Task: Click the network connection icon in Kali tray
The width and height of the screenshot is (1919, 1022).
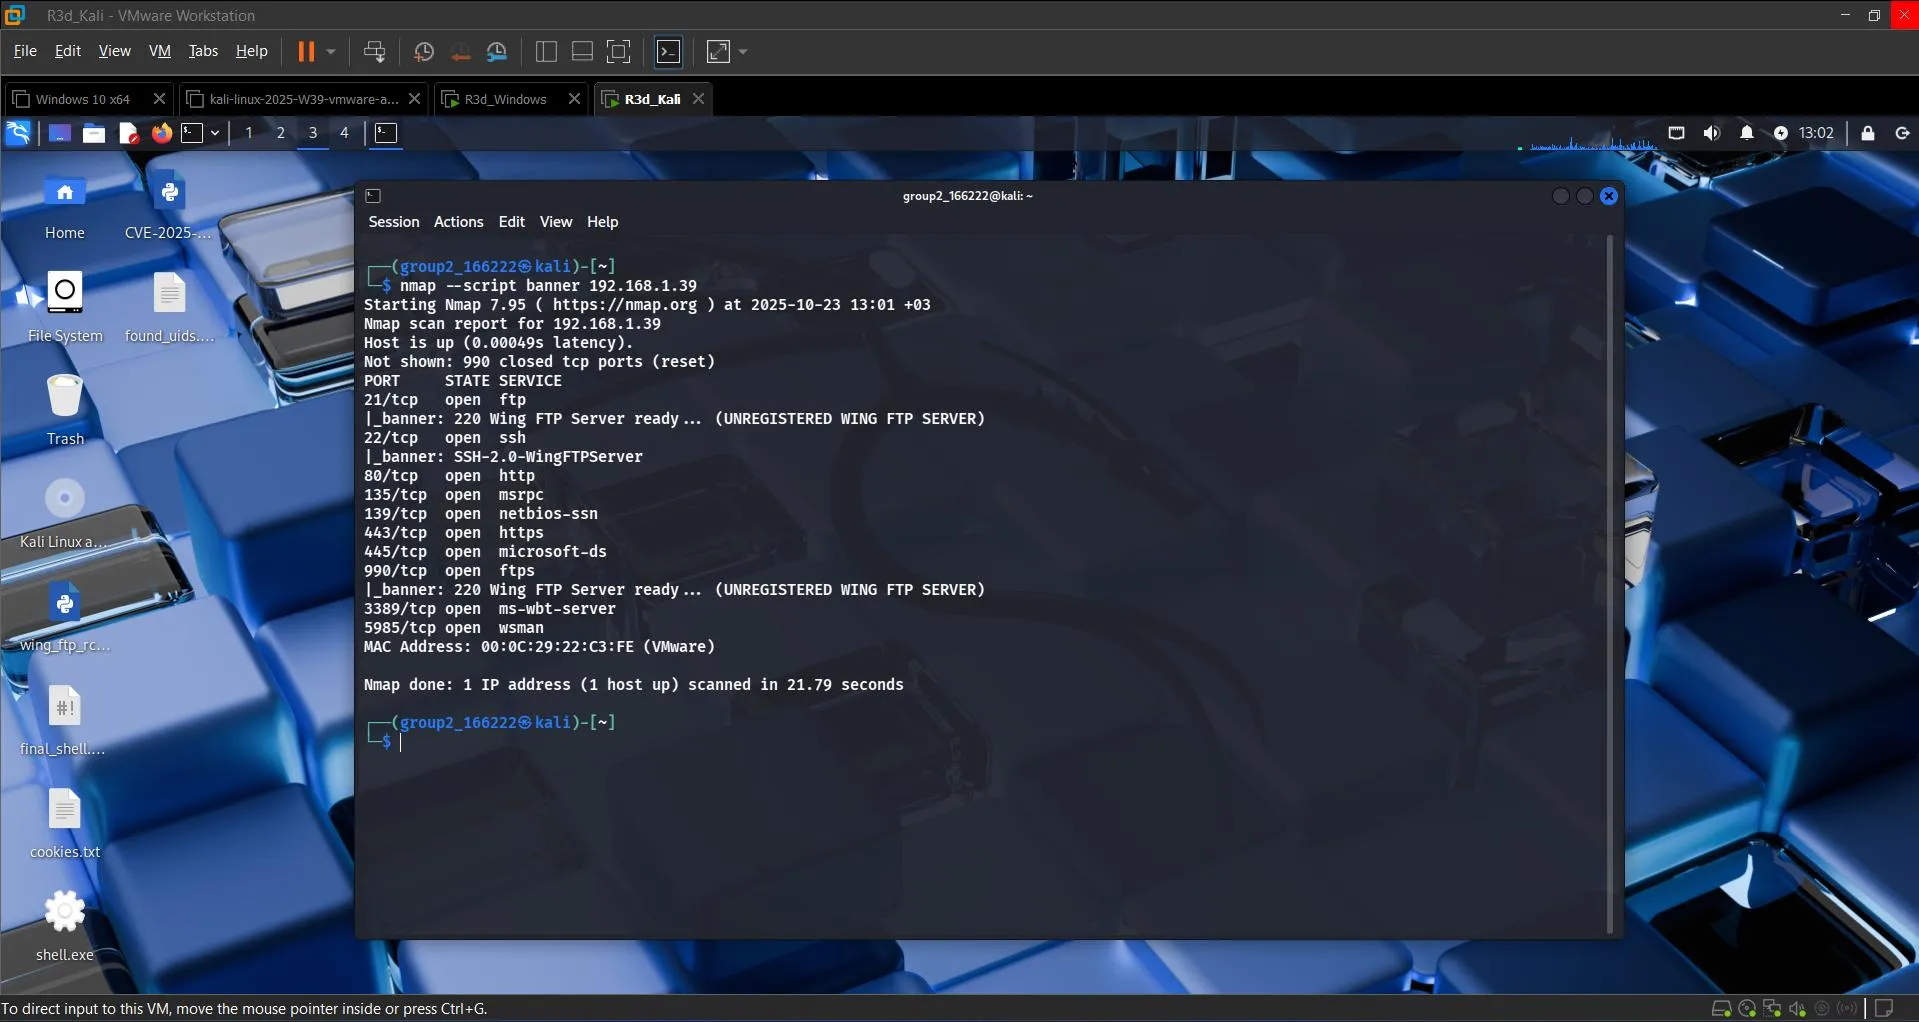Action: (x=1677, y=133)
